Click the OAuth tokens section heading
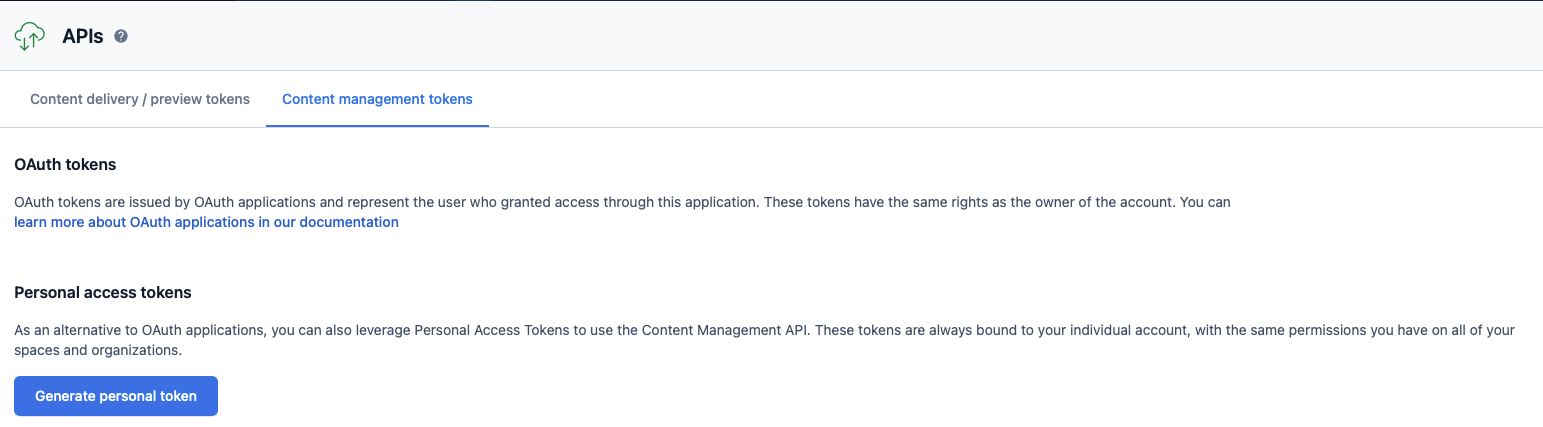The image size is (1543, 427). (x=65, y=164)
